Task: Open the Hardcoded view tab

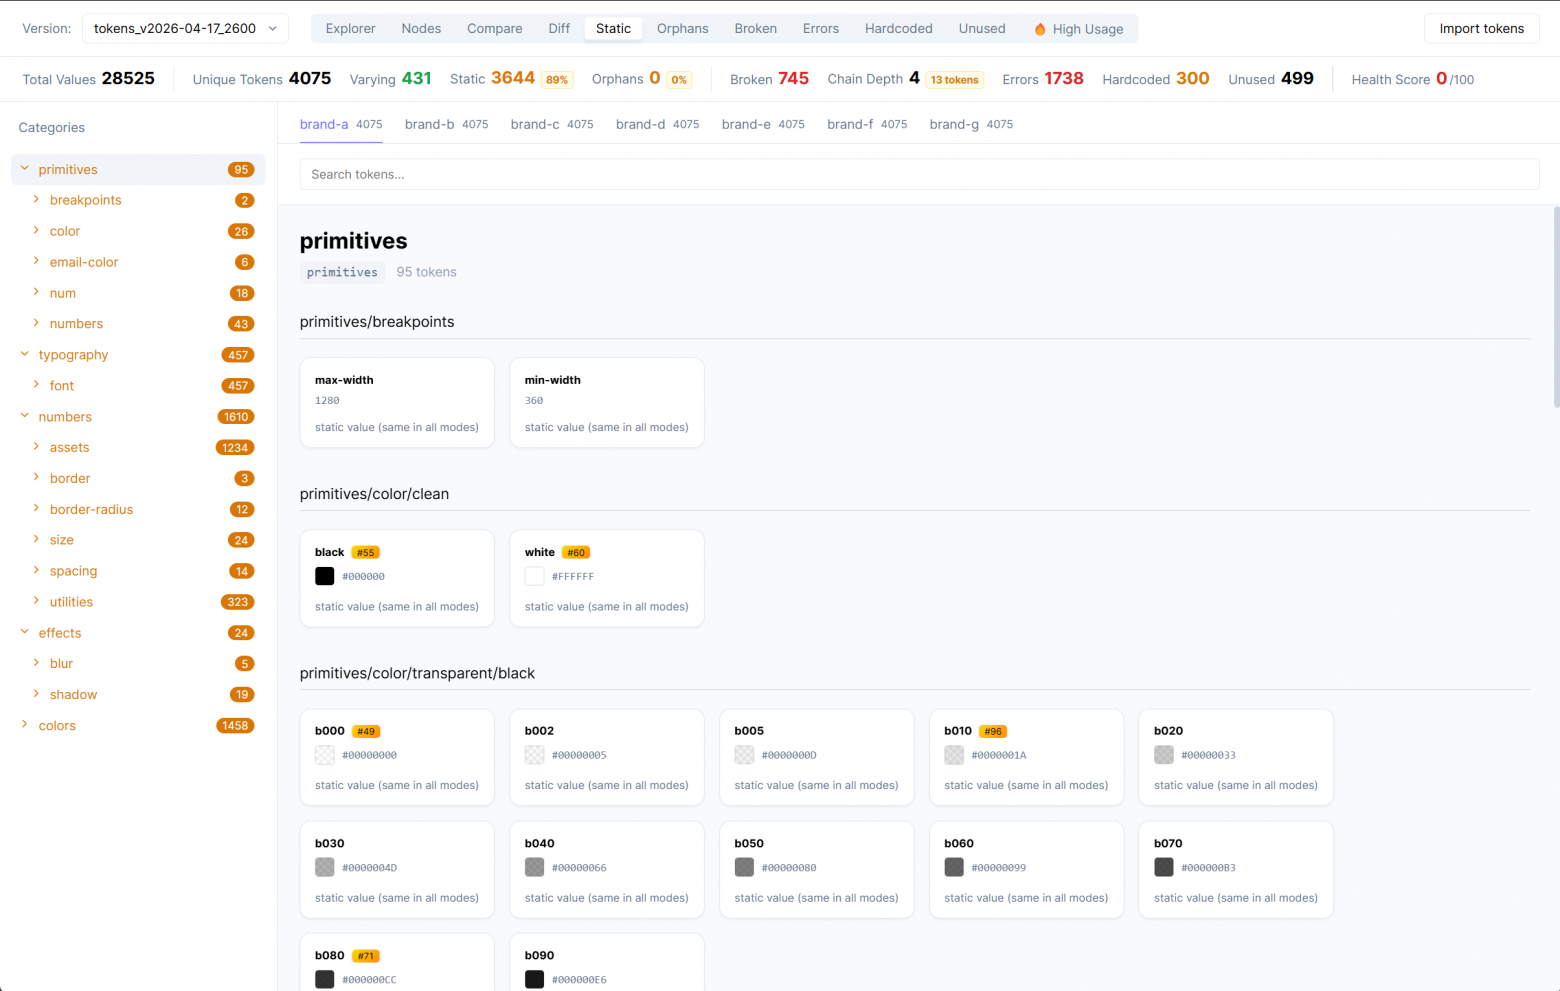Action: (898, 29)
